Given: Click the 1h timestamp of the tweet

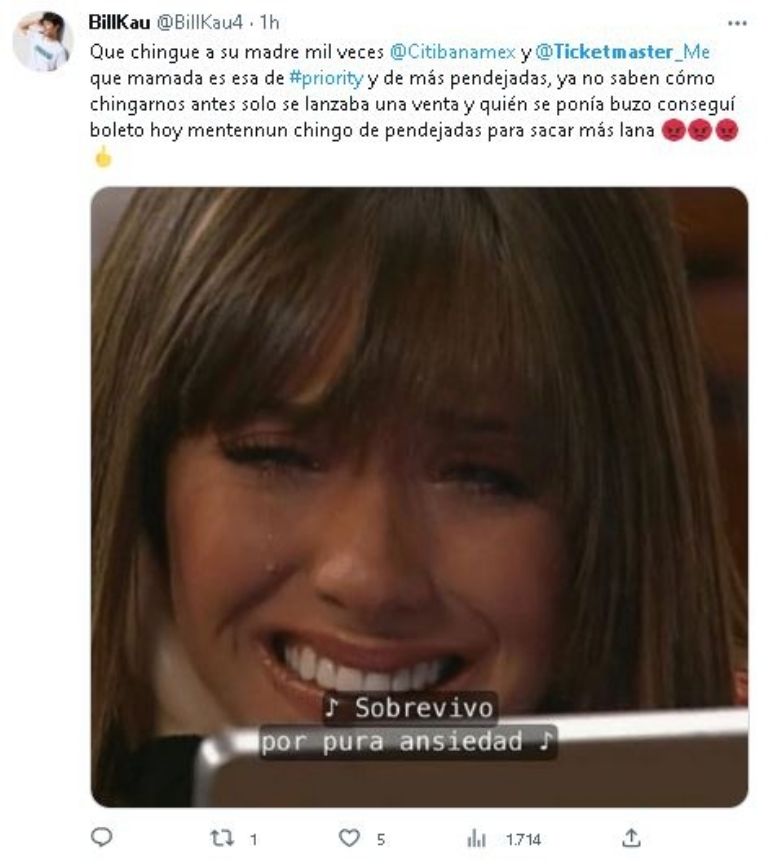Looking at the screenshot, I should 270,23.
